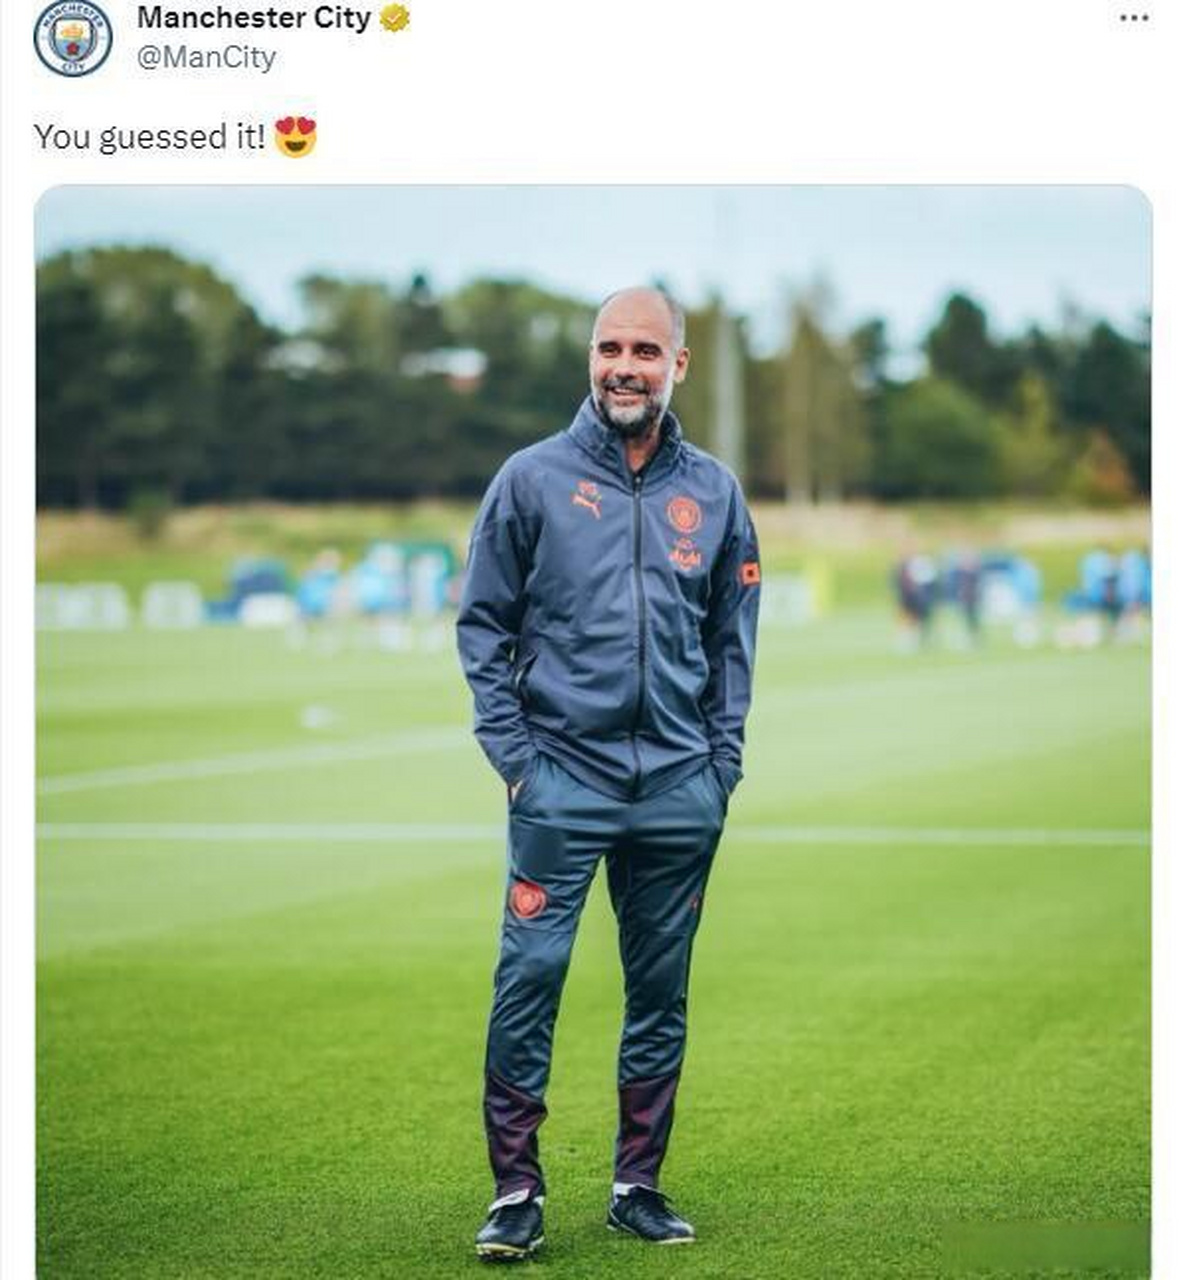Click the Manchester City profile avatar
This screenshot has width=1181, height=1280.
tap(72, 38)
